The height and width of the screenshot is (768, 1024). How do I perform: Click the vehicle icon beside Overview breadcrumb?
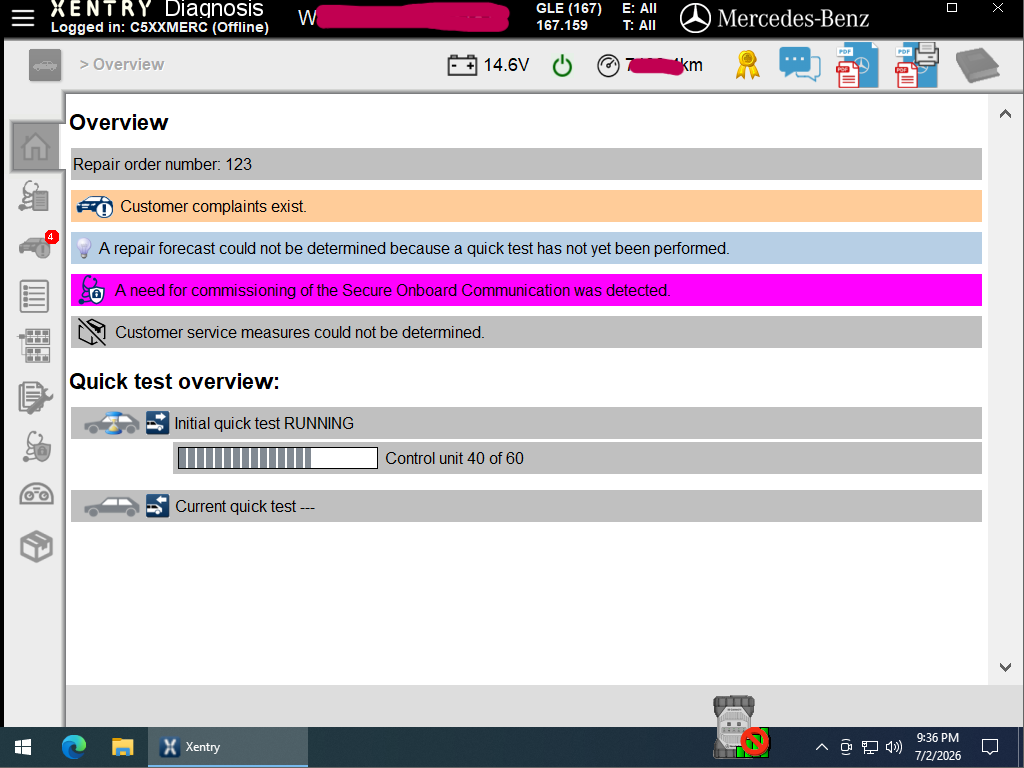pos(45,65)
